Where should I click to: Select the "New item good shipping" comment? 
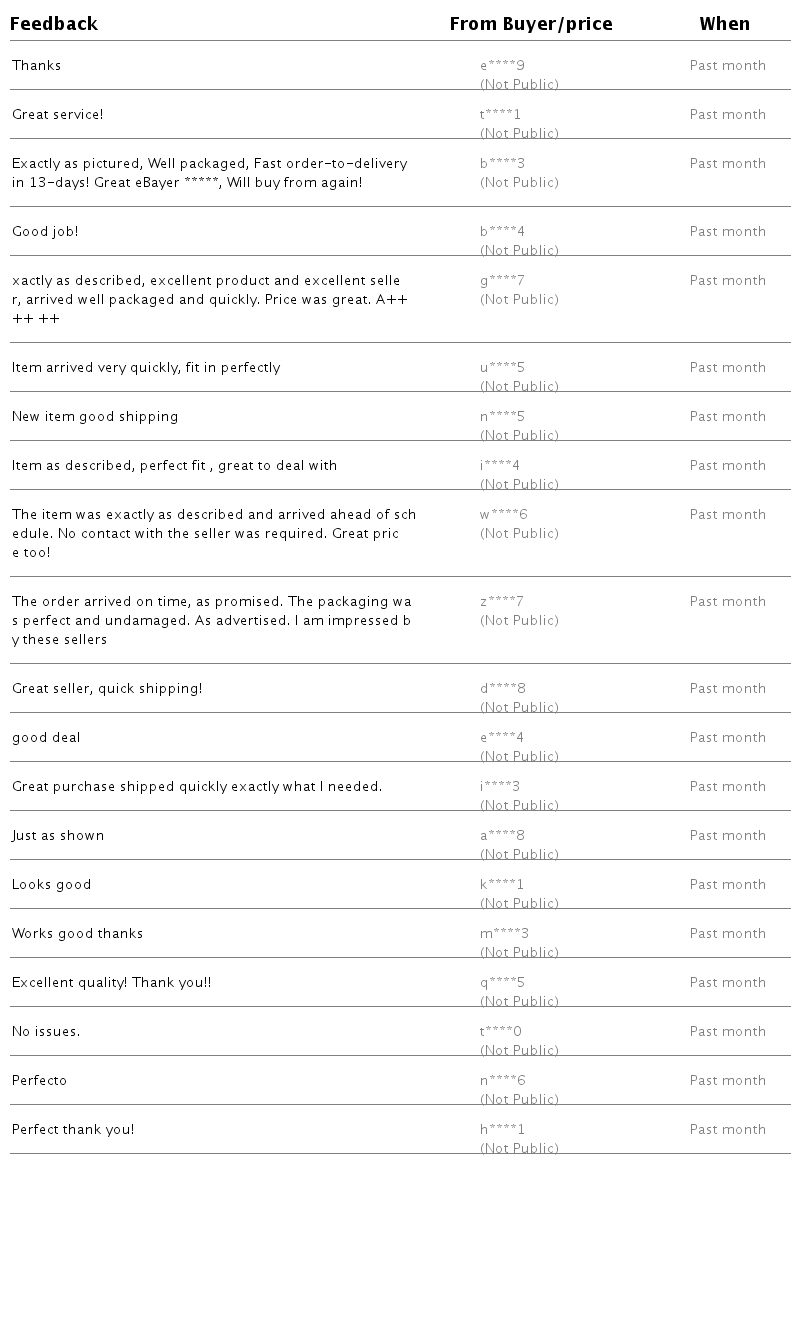pos(95,417)
